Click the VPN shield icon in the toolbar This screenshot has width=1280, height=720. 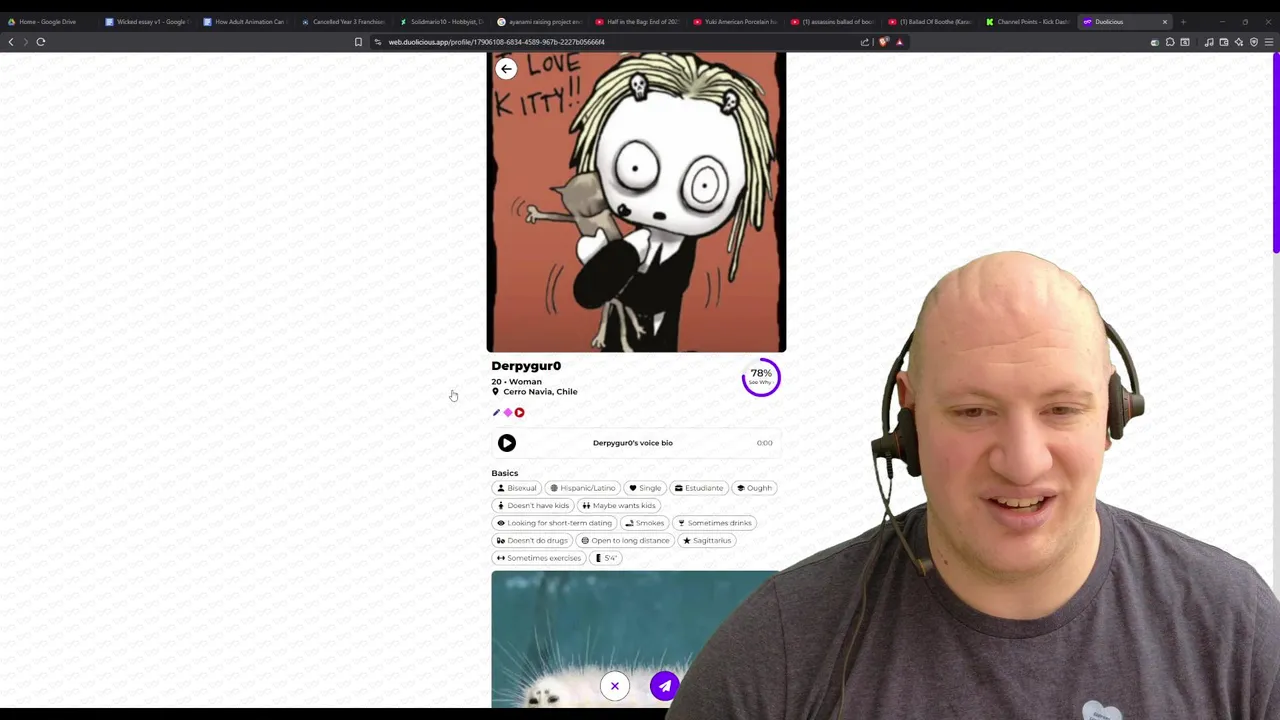(1254, 42)
